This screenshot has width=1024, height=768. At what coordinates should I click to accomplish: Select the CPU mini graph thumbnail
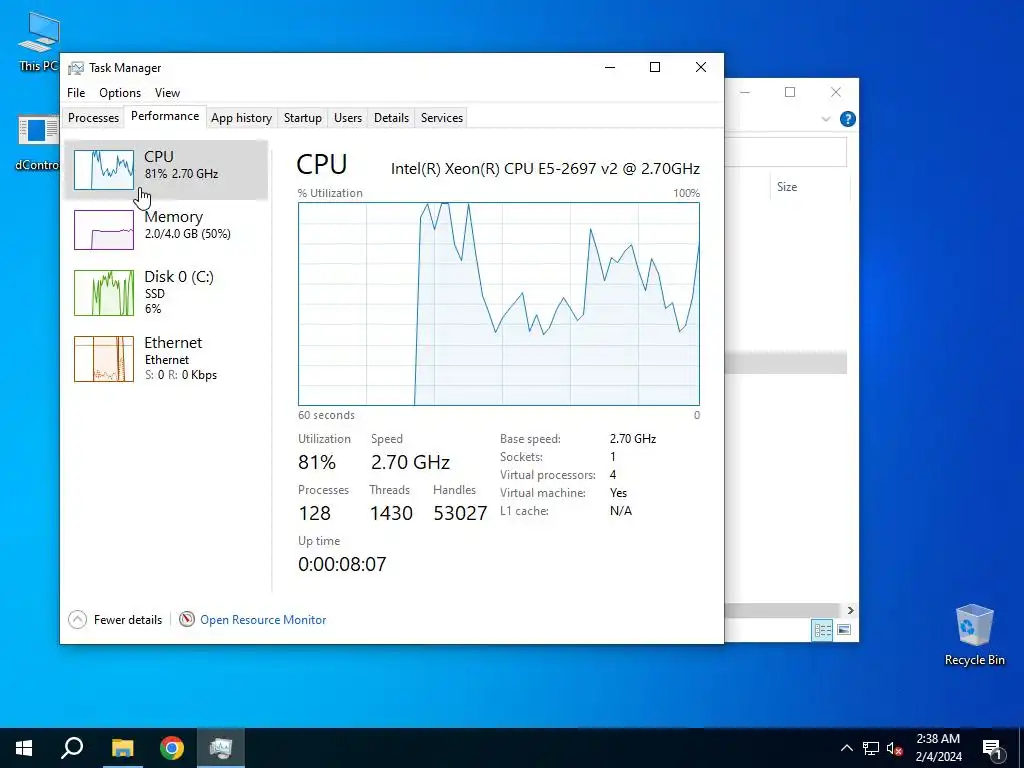[x=104, y=170]
